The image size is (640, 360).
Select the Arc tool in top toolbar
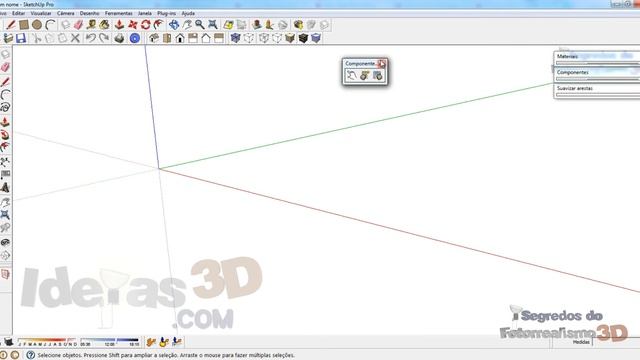[50, 25]
